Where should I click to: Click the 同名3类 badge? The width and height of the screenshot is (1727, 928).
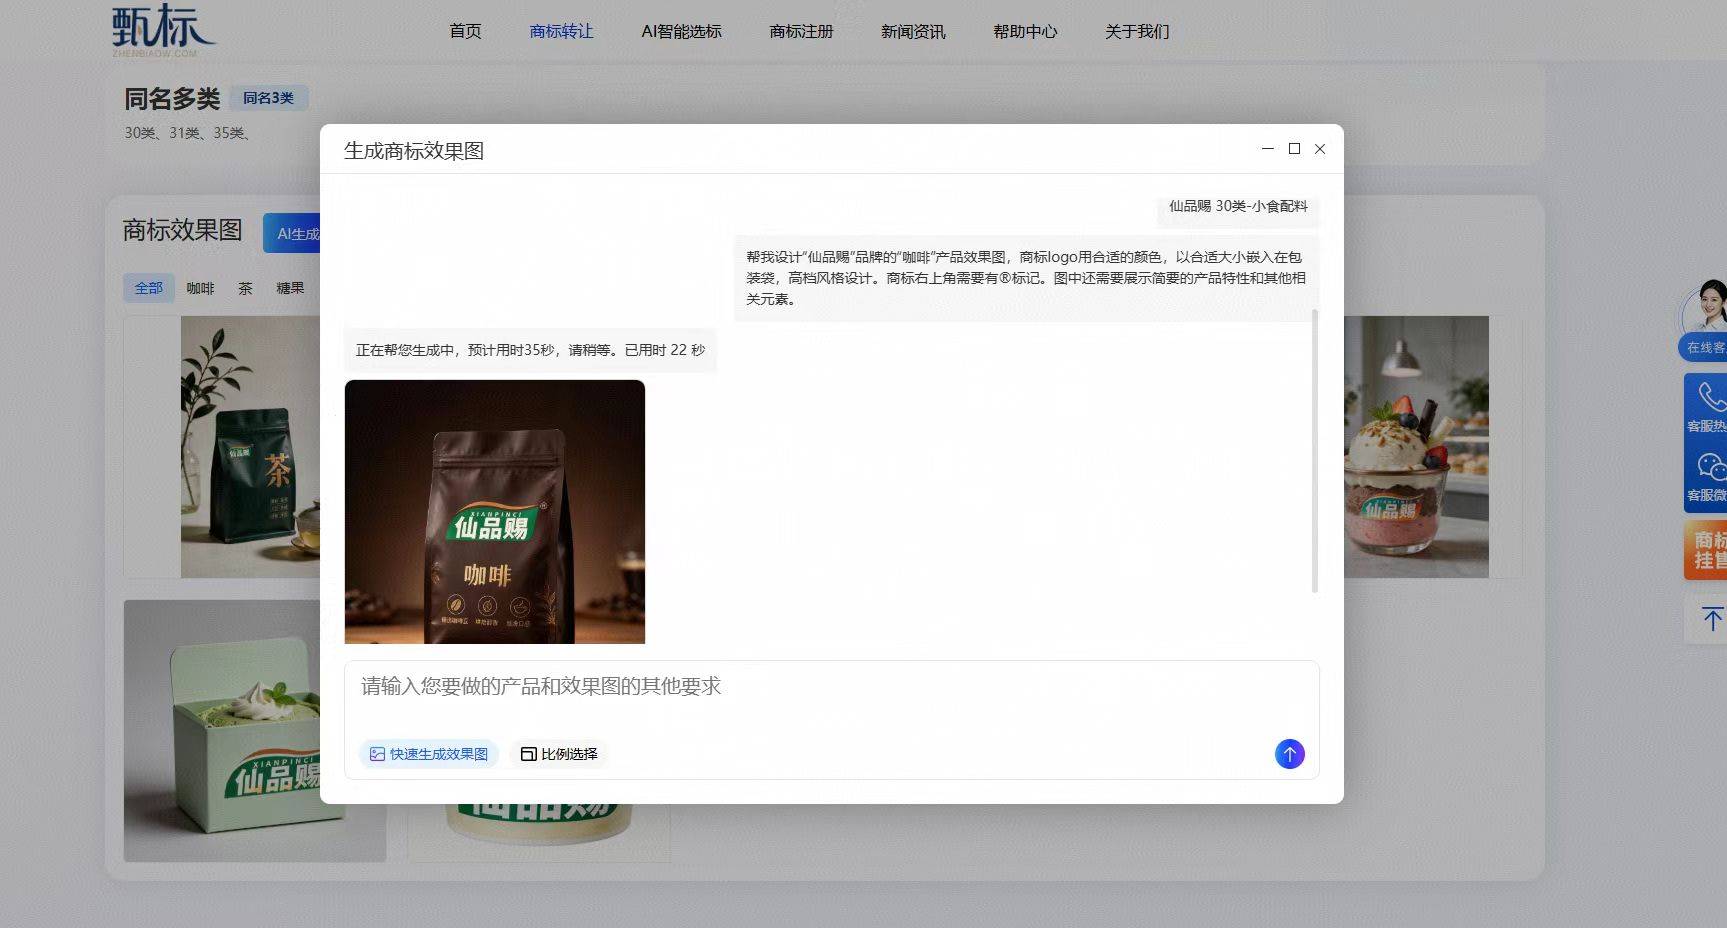click(x=268, y=98)
